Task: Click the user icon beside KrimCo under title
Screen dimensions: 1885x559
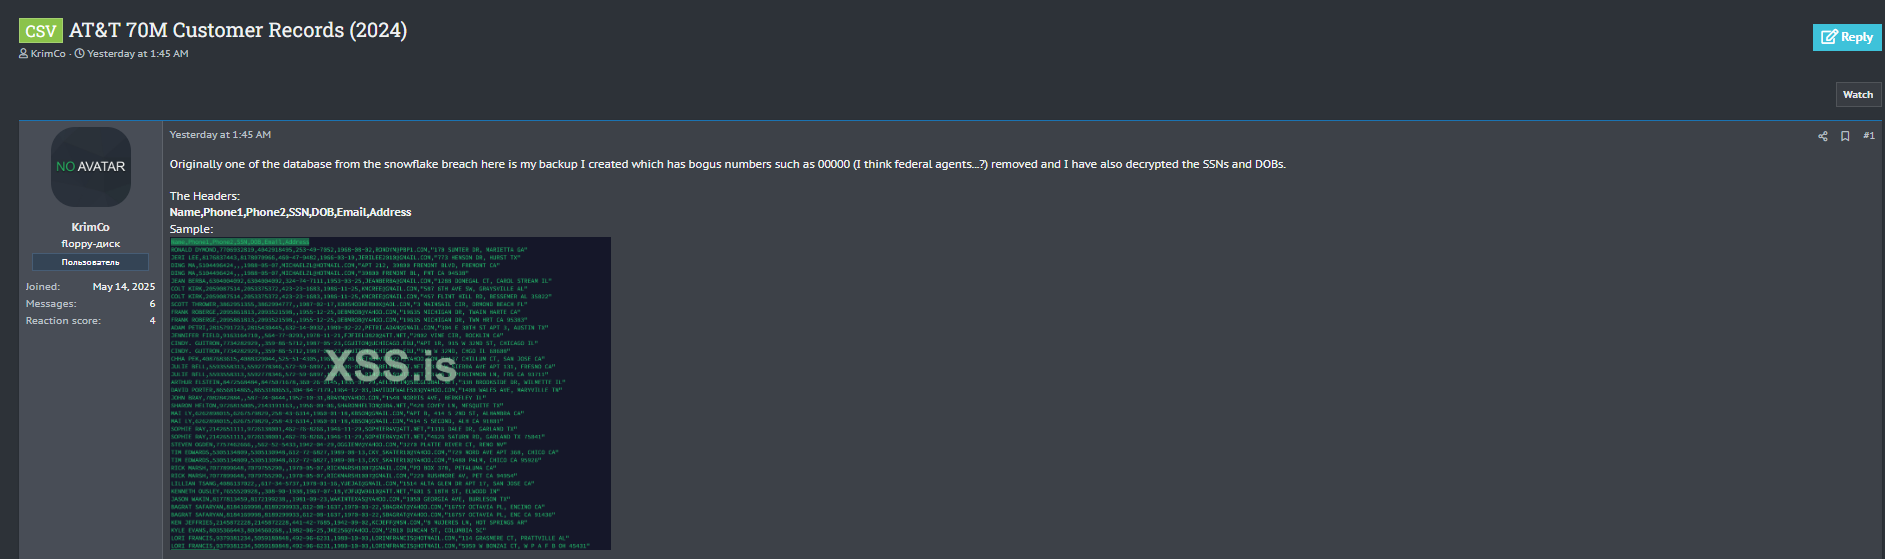Action: point(23,54)
